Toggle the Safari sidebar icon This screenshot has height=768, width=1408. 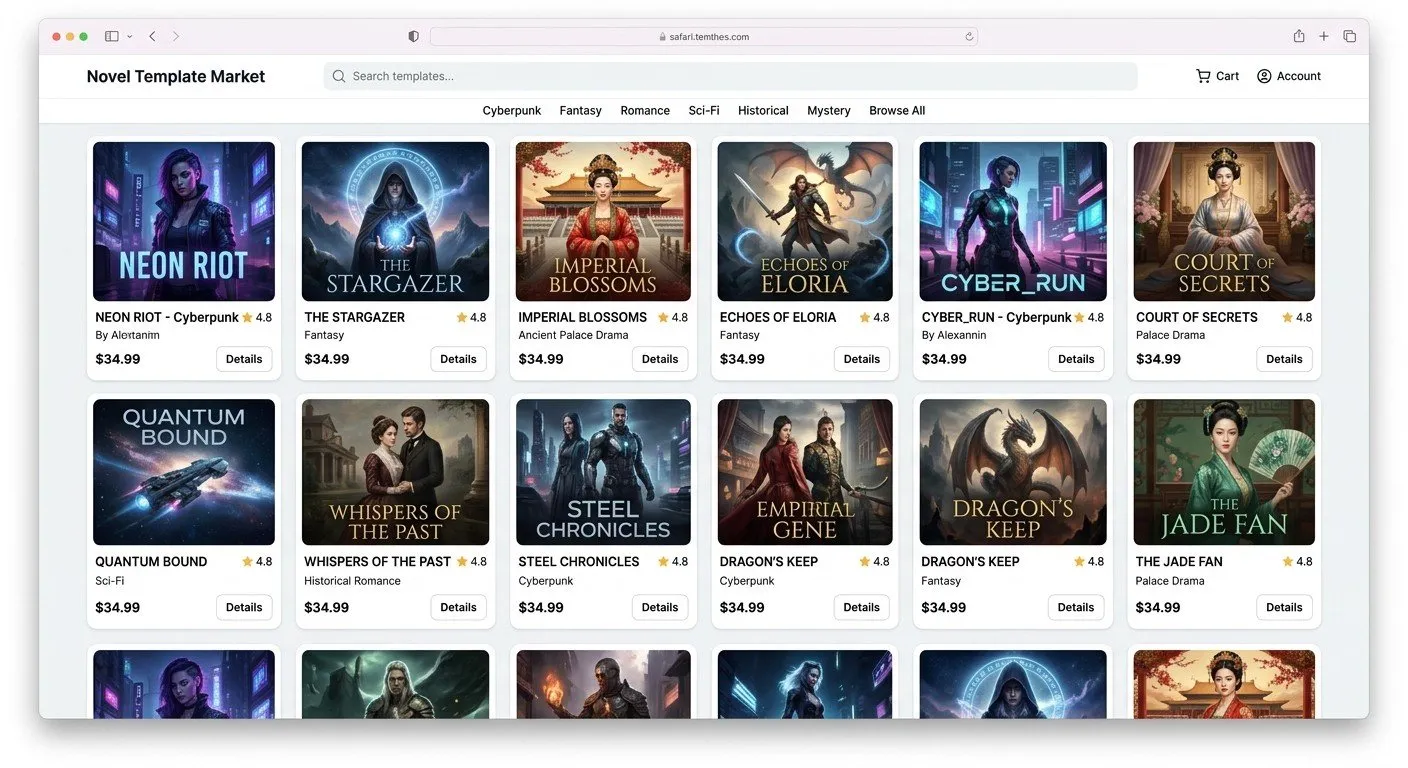(111, 36)
